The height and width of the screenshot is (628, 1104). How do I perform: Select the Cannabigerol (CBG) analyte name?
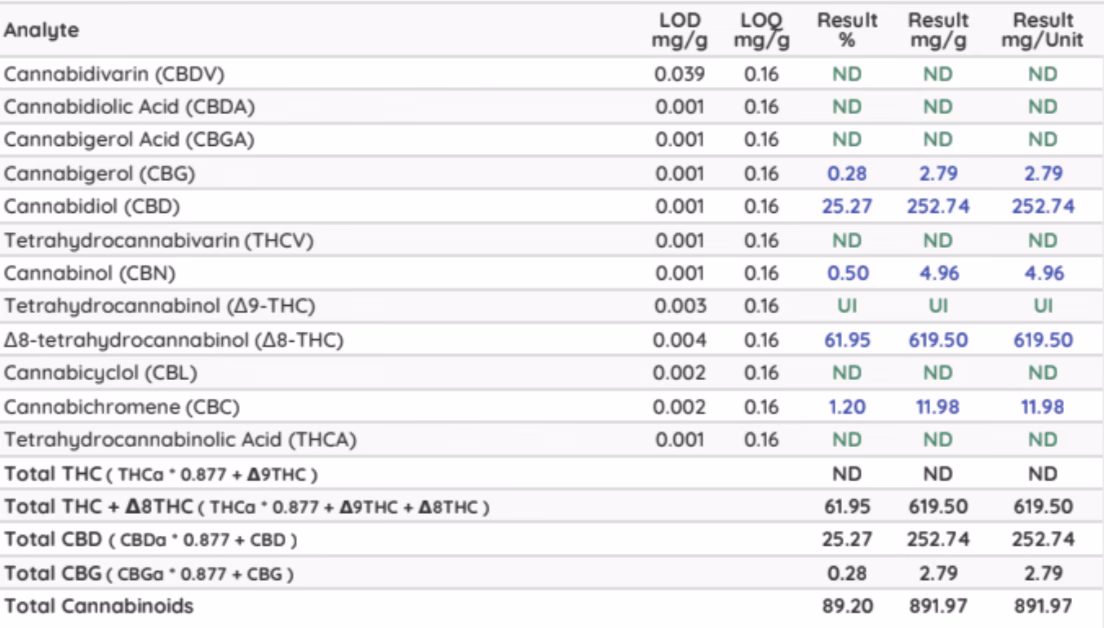click(x=99, y=174)
